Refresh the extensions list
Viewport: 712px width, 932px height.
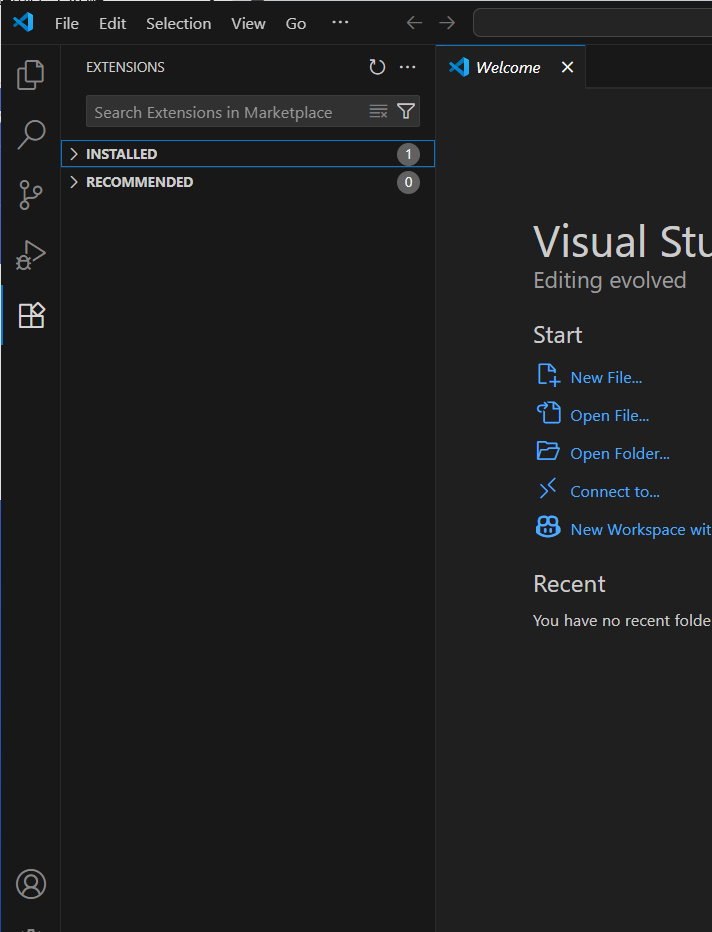coord(377,67)
